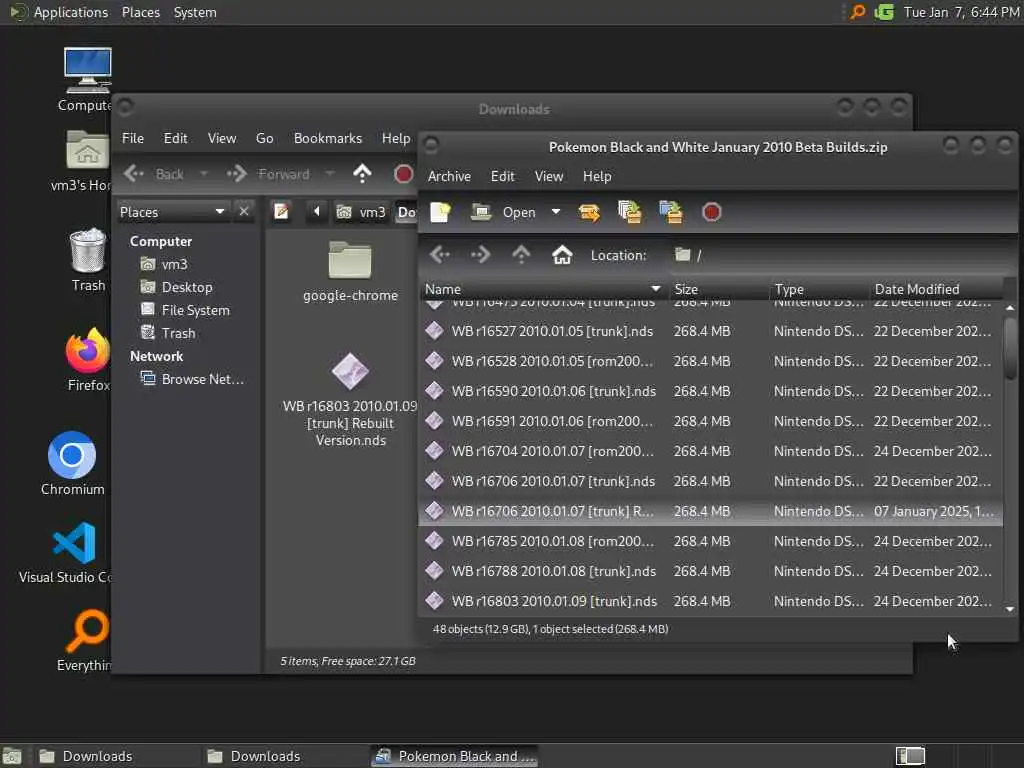Open the archive manager View menu

(x=549, y=176)
